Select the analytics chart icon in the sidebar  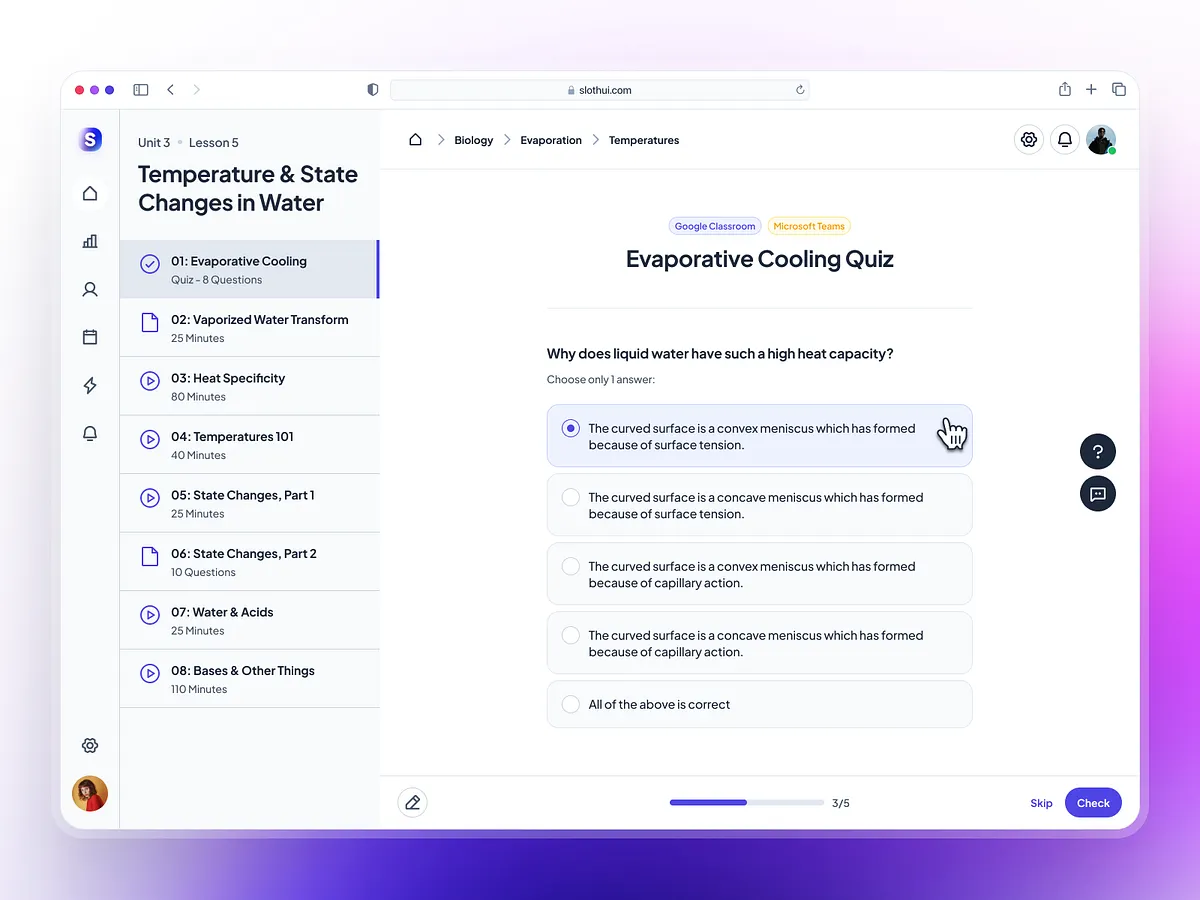click(x=90, y=241)
